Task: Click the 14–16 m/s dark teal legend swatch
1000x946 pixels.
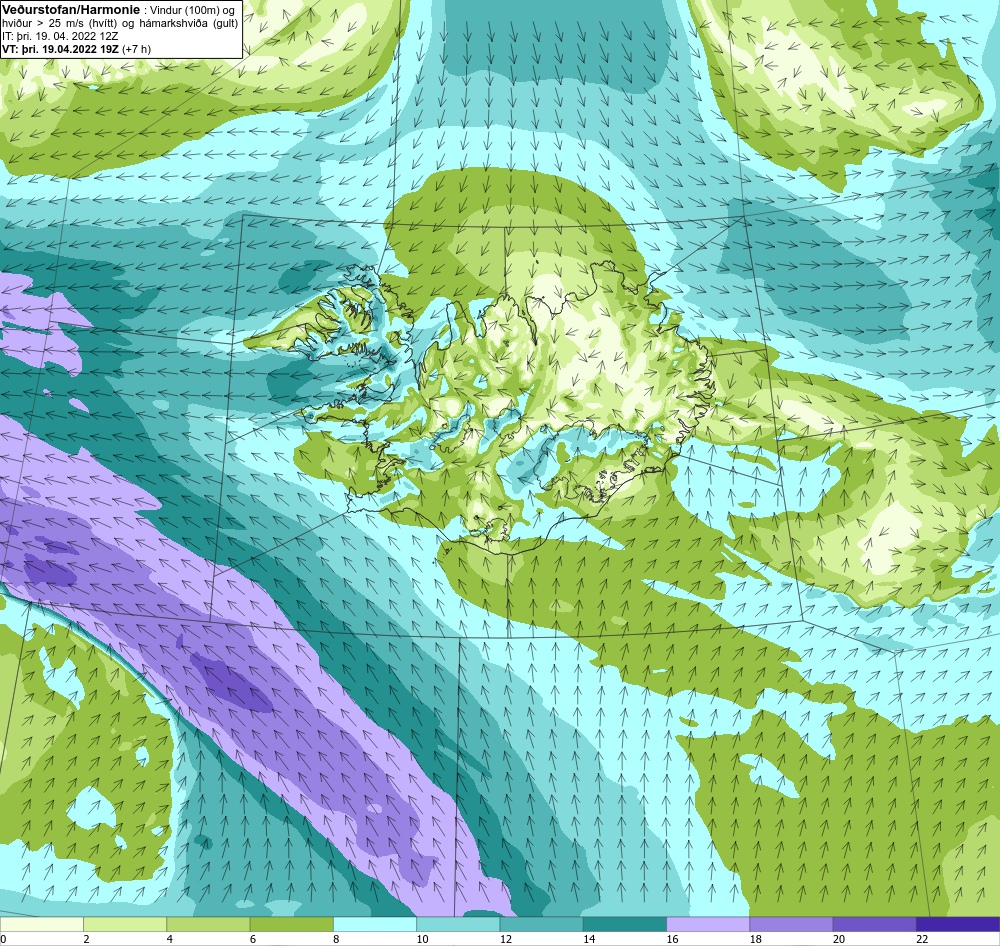Action: (x=625, y=924)
